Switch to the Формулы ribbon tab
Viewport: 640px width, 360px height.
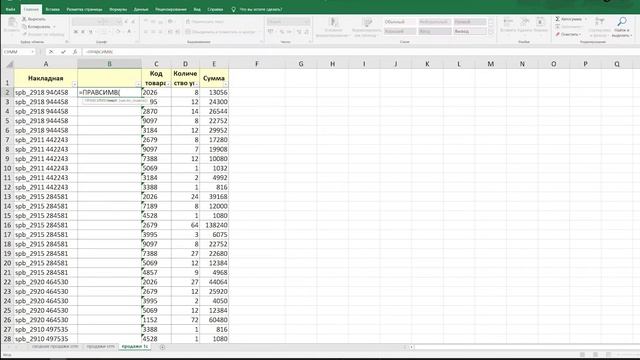[118, 9]
